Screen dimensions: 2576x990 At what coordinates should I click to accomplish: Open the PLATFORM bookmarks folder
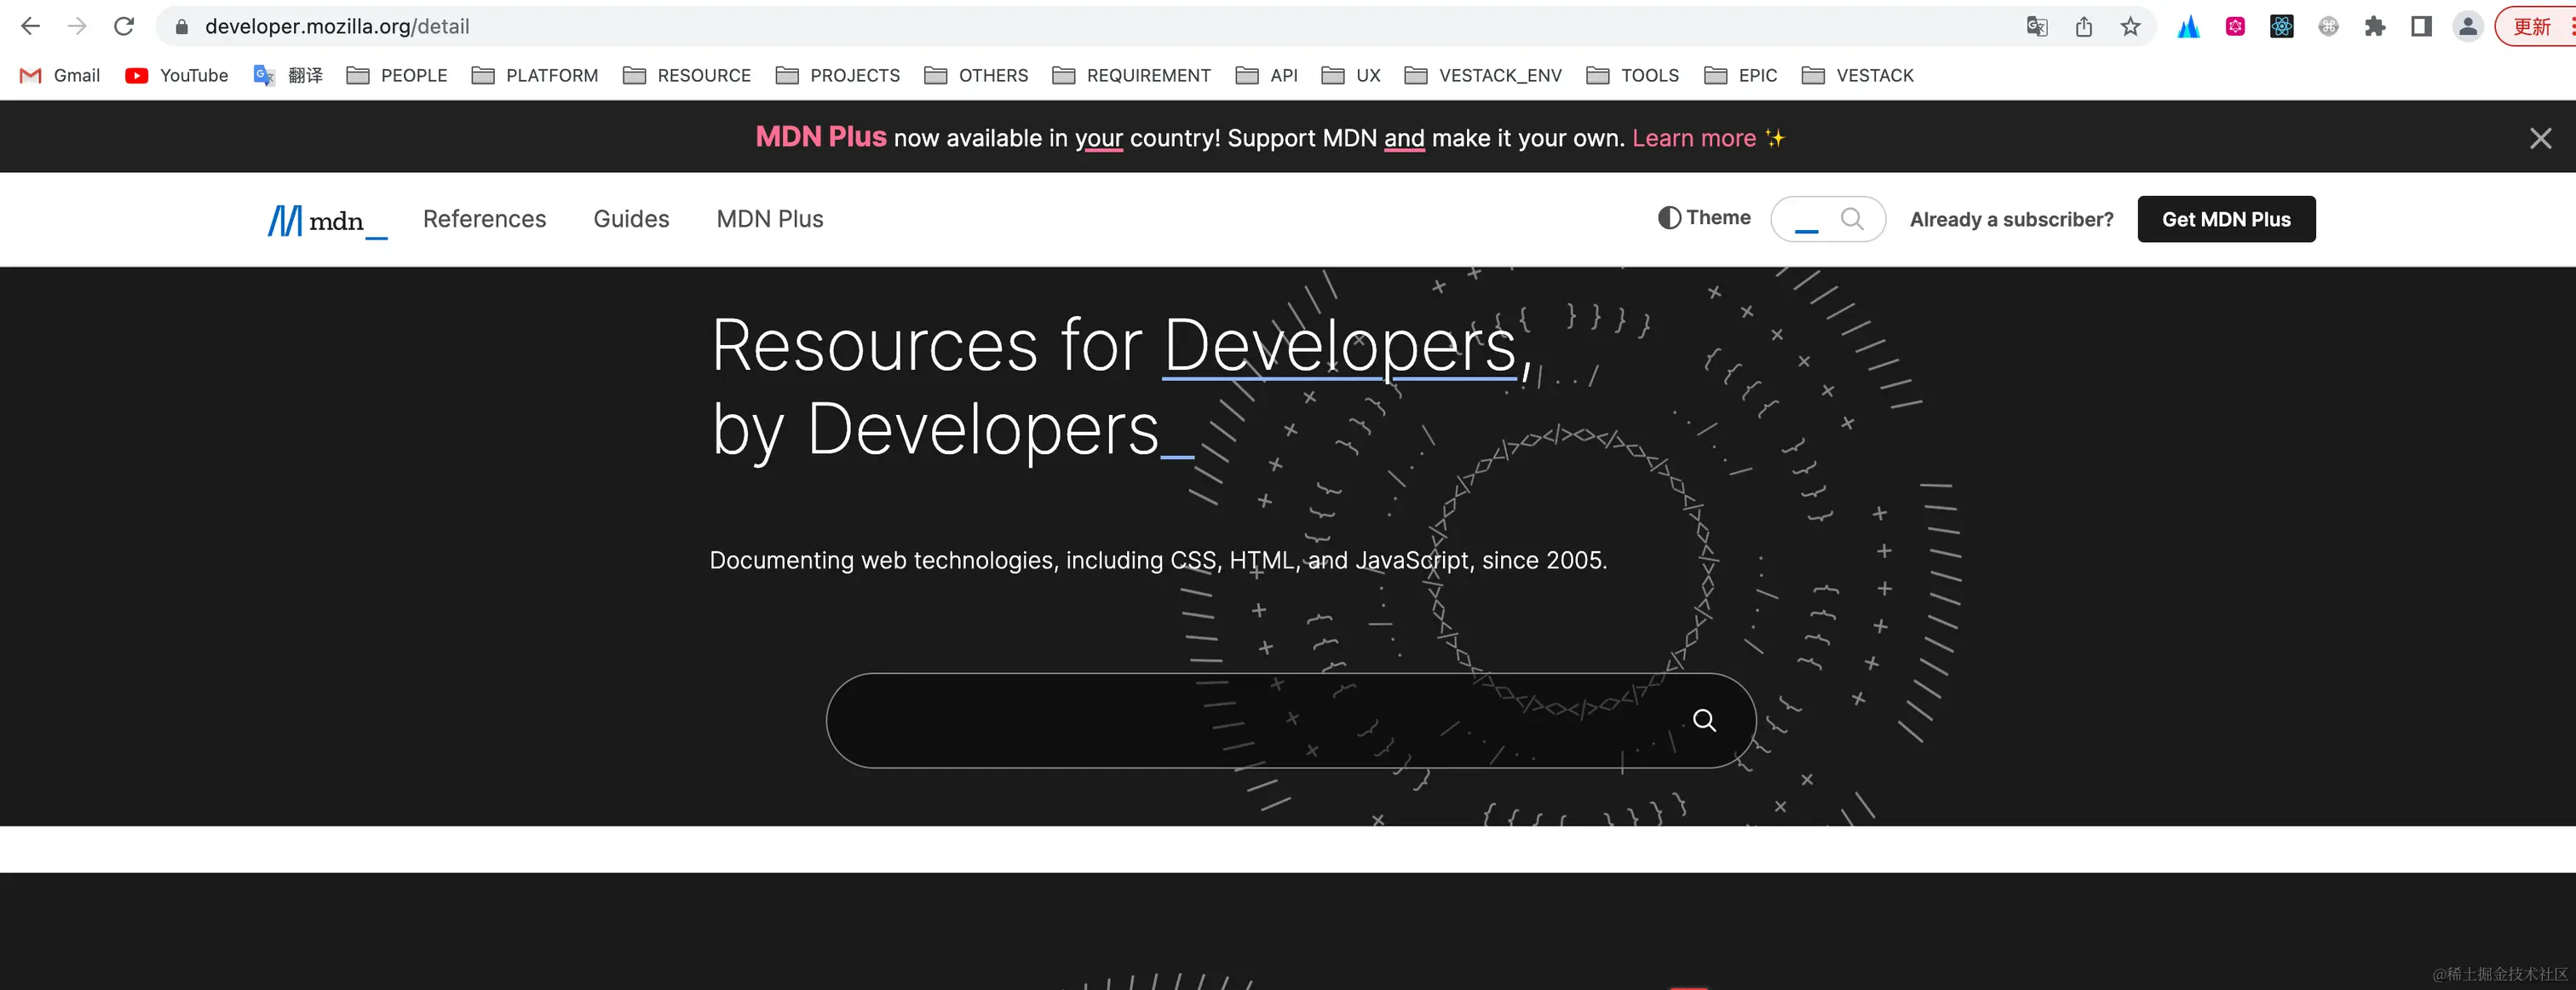535,76
